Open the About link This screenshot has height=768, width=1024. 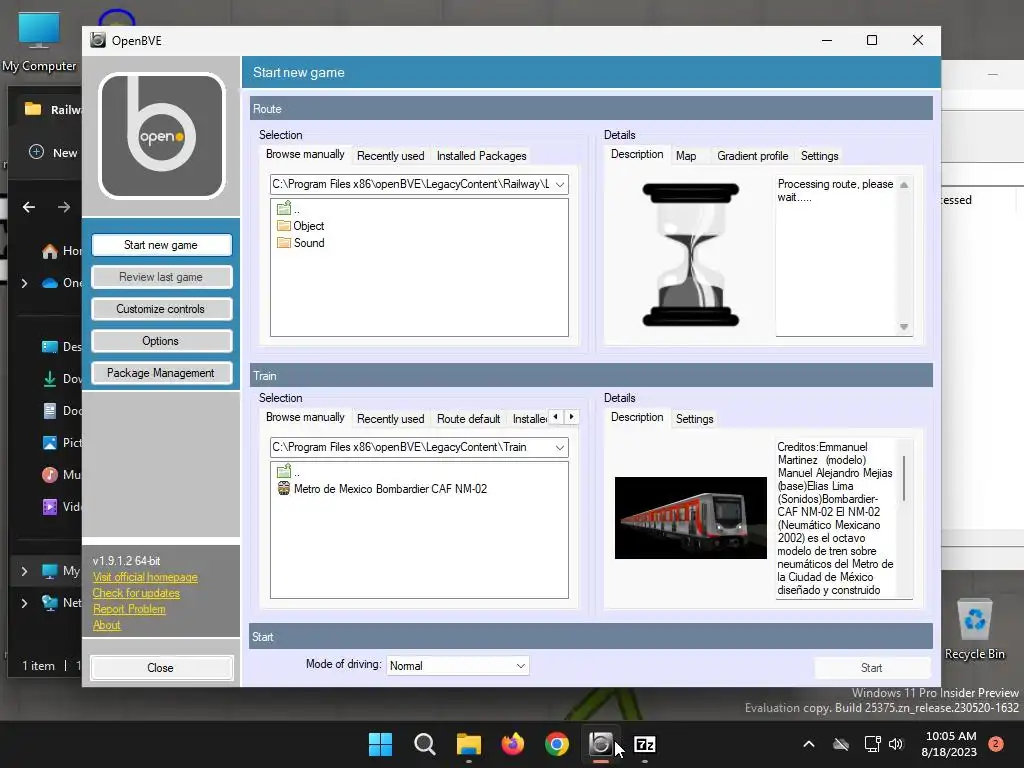click(x=106, y=625)
